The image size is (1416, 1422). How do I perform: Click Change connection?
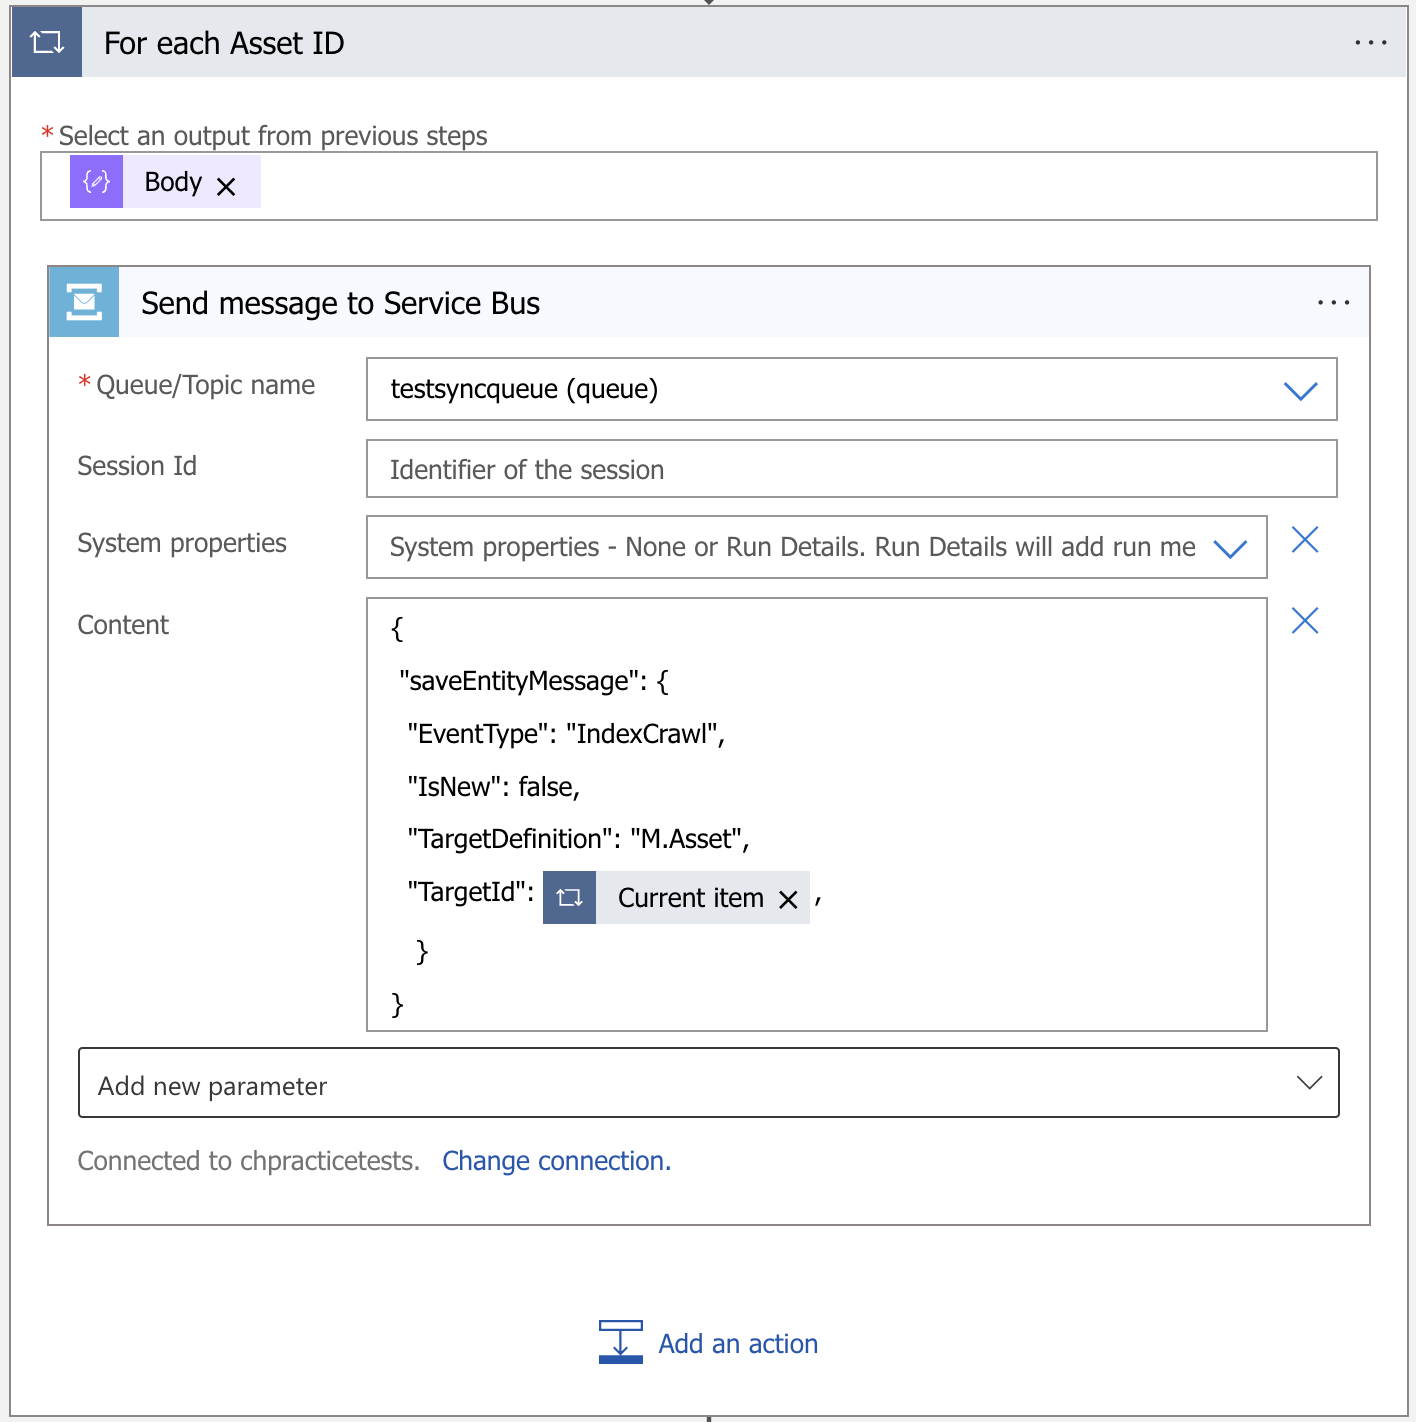[556, 1160]
